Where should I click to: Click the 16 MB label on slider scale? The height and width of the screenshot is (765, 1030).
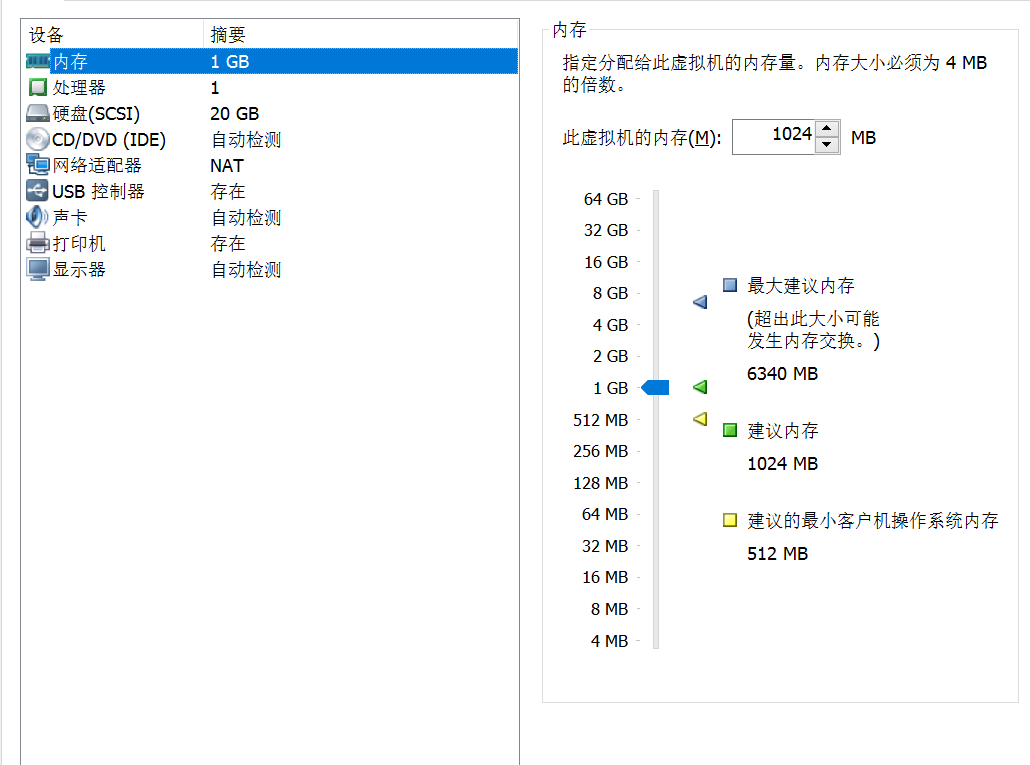[605, 577]
